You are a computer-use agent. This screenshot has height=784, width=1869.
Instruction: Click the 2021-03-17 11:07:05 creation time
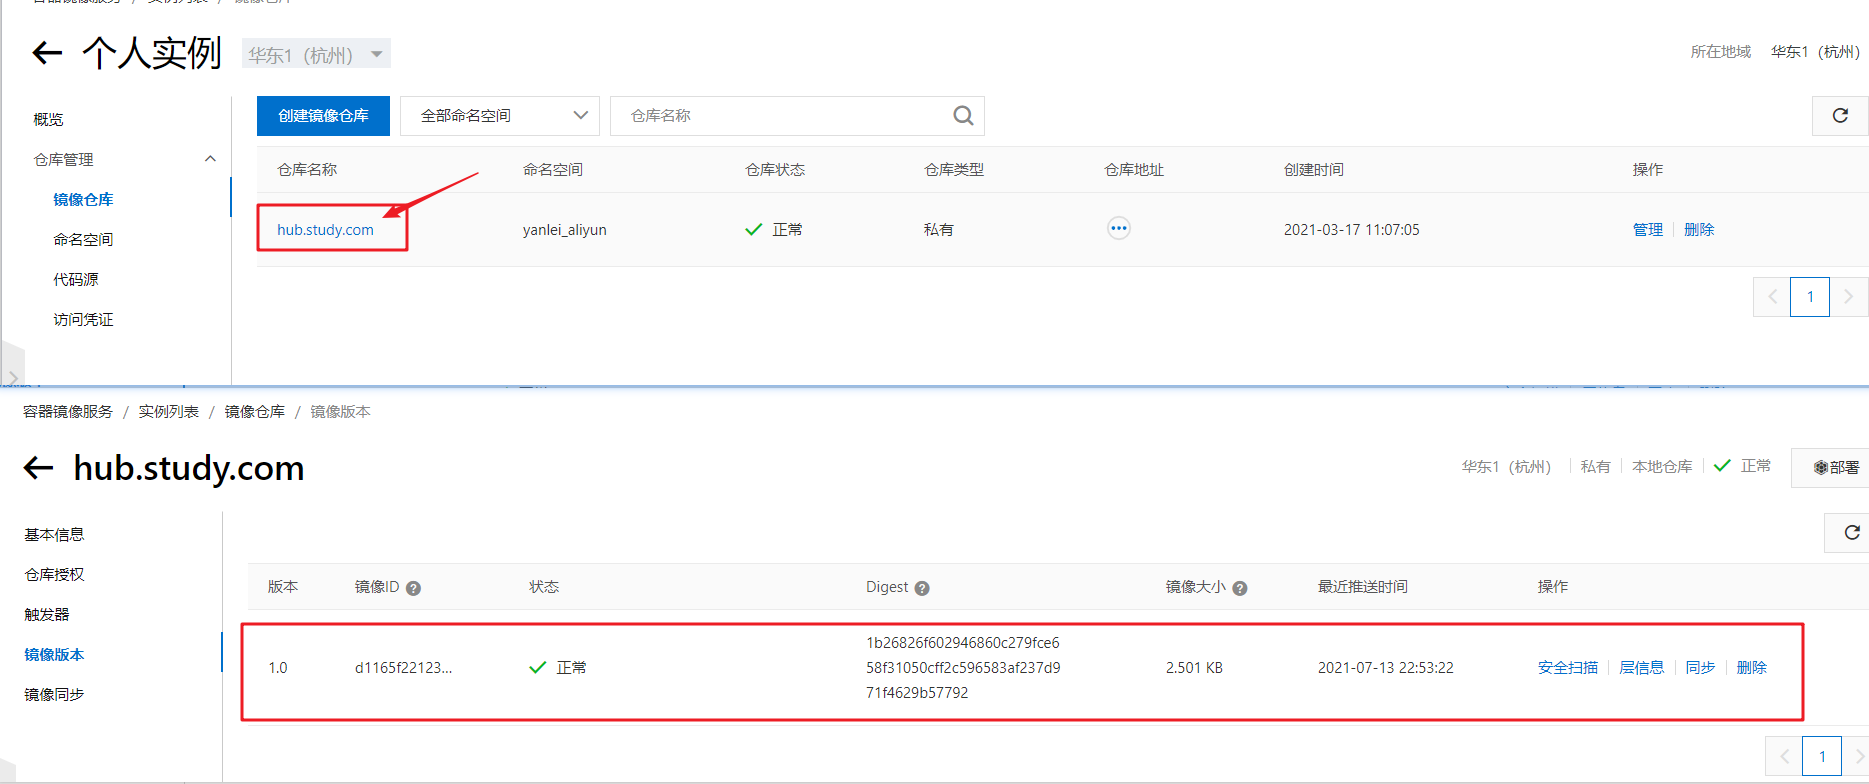click(1352, 230)
